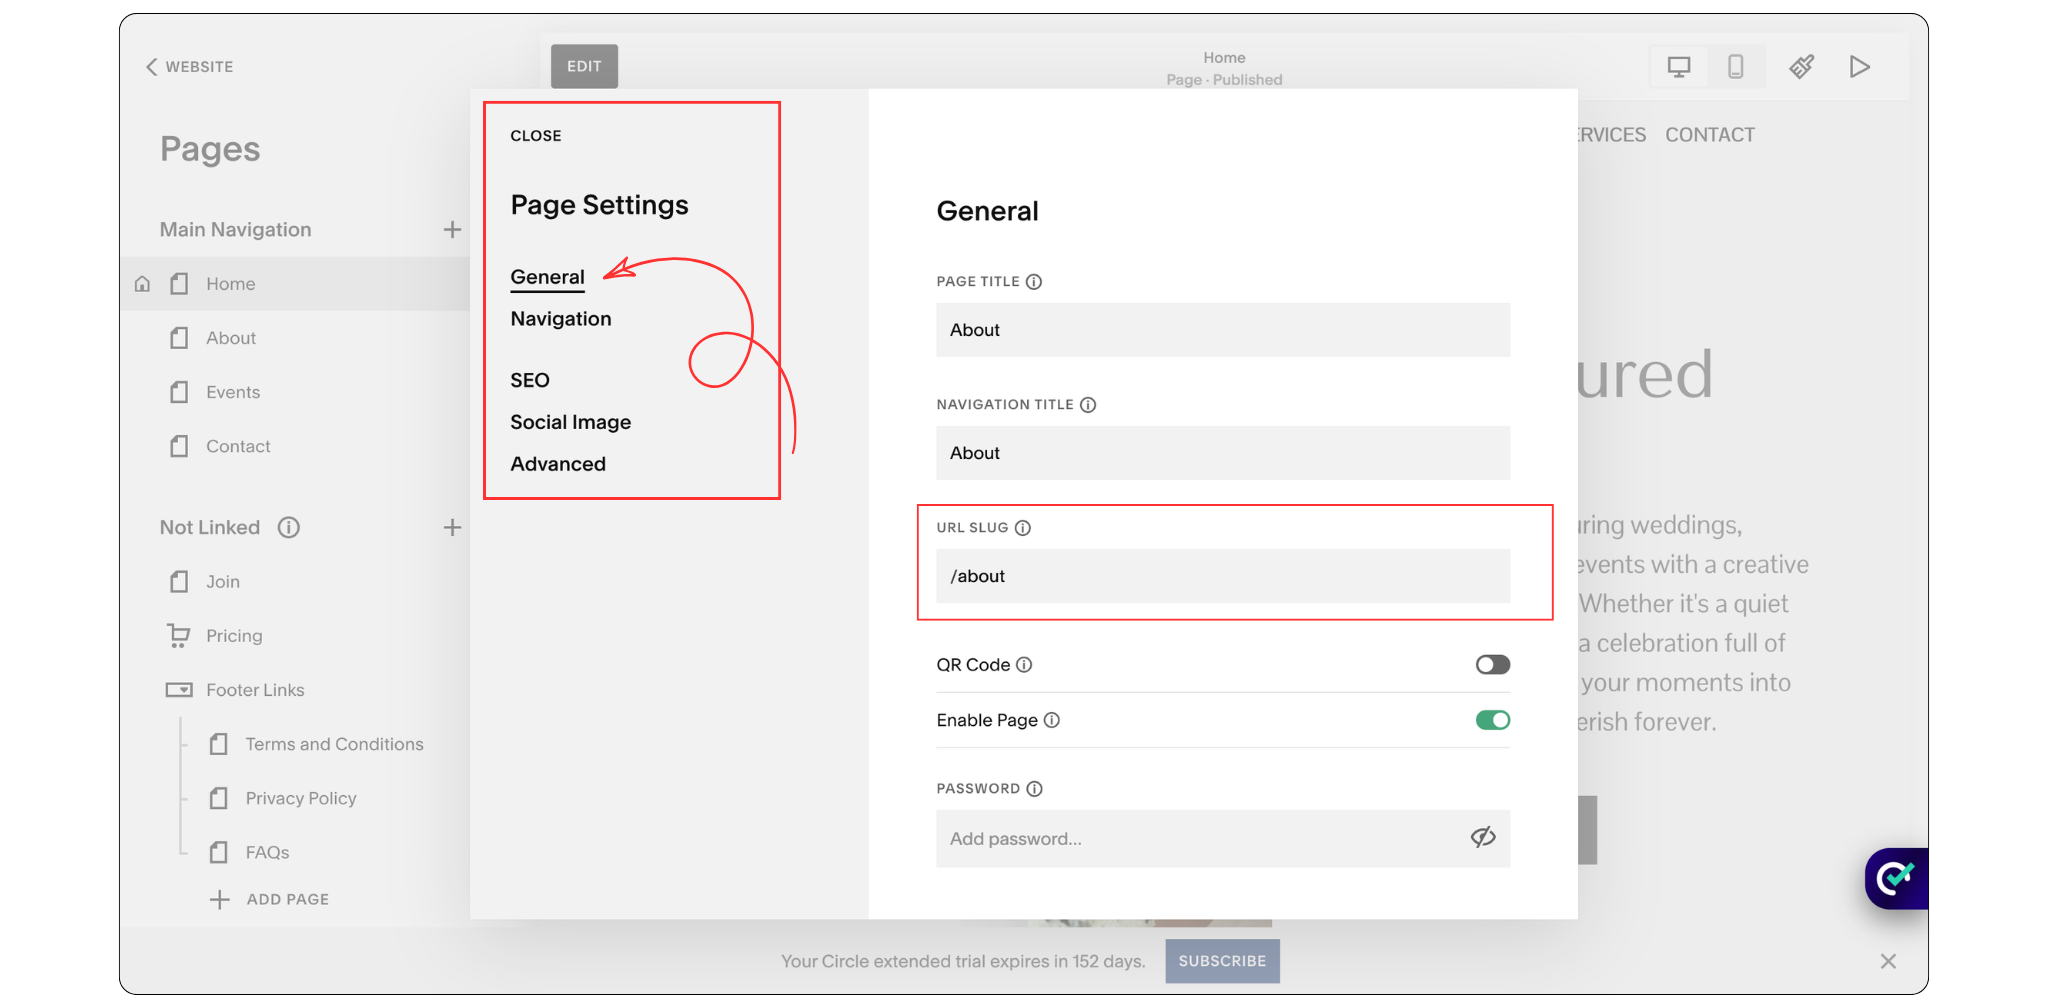Go back to Website menu
Screen dimensions: 2048x1008
(x=190, y=67)
